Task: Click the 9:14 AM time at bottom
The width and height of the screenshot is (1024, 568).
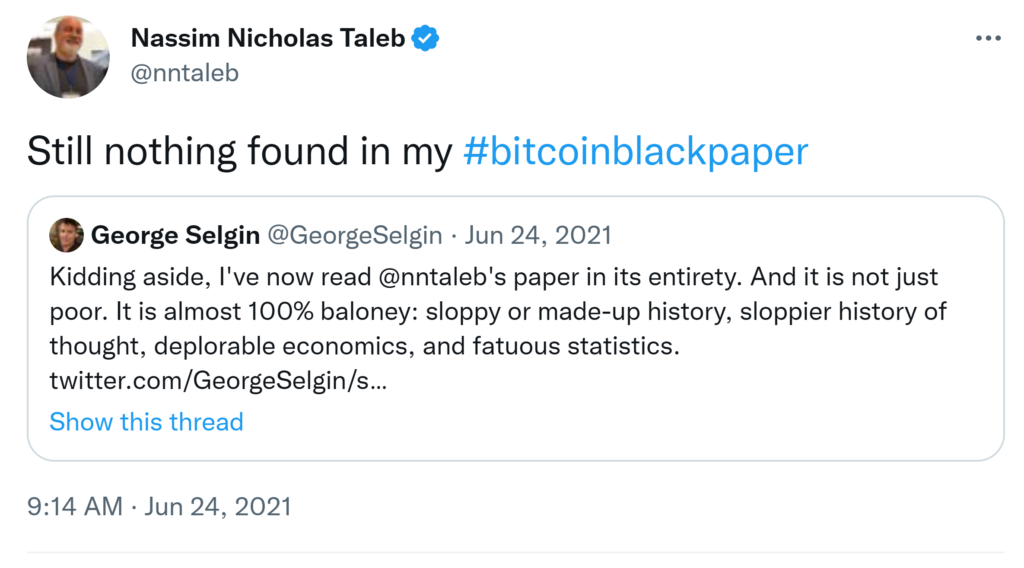Action: click(x=74, y=506)
